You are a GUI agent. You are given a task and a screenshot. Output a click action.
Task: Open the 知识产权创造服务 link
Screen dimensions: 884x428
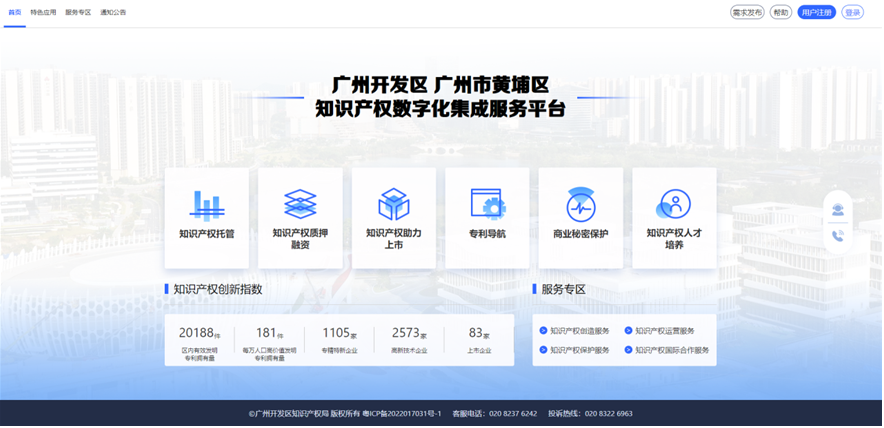coord(580,331)
